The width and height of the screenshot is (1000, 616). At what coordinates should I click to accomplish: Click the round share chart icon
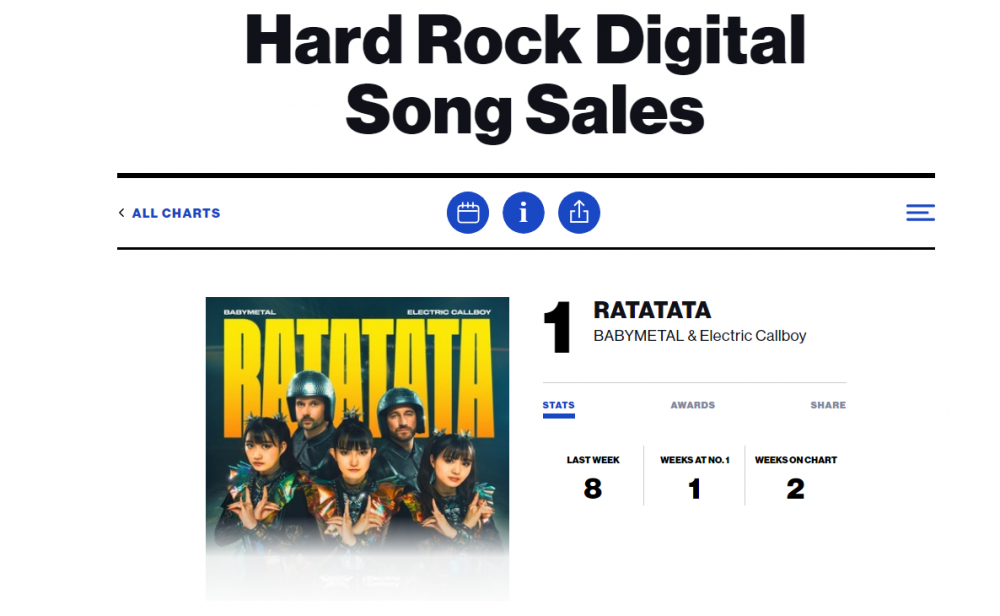click(579, 213)
